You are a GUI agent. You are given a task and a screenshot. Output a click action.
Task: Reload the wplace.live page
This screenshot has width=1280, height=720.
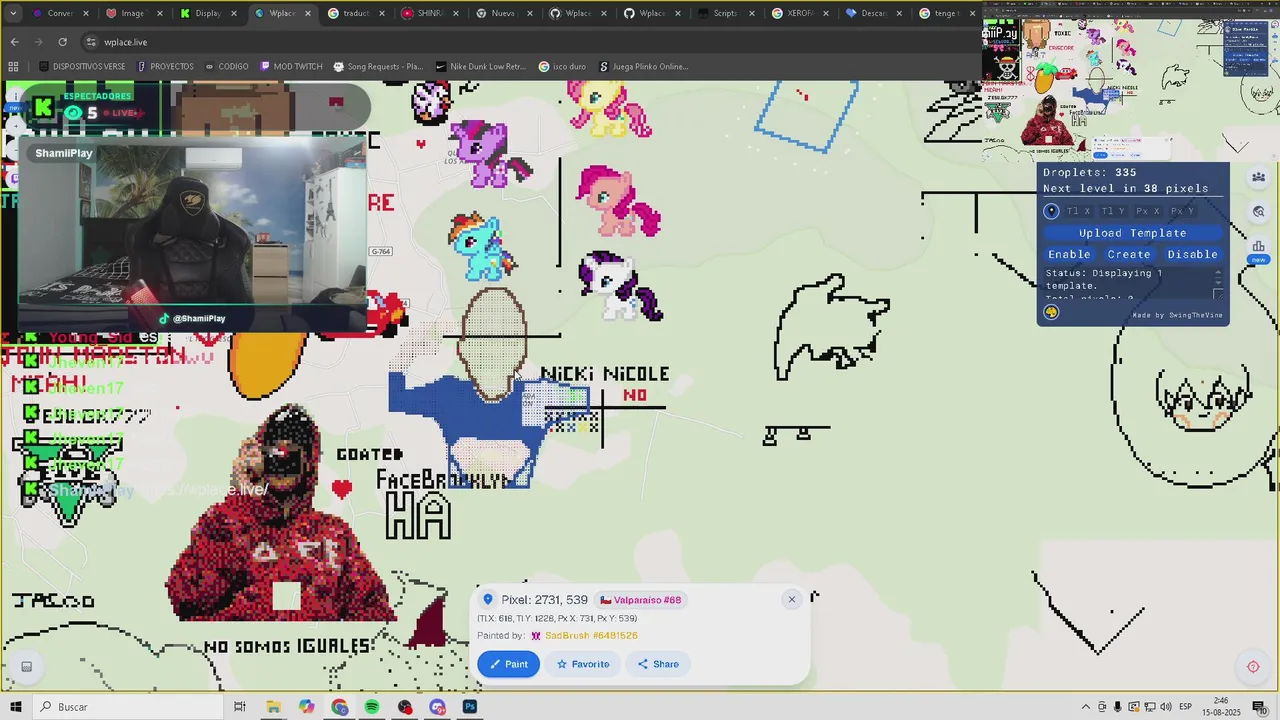point(62,42)
